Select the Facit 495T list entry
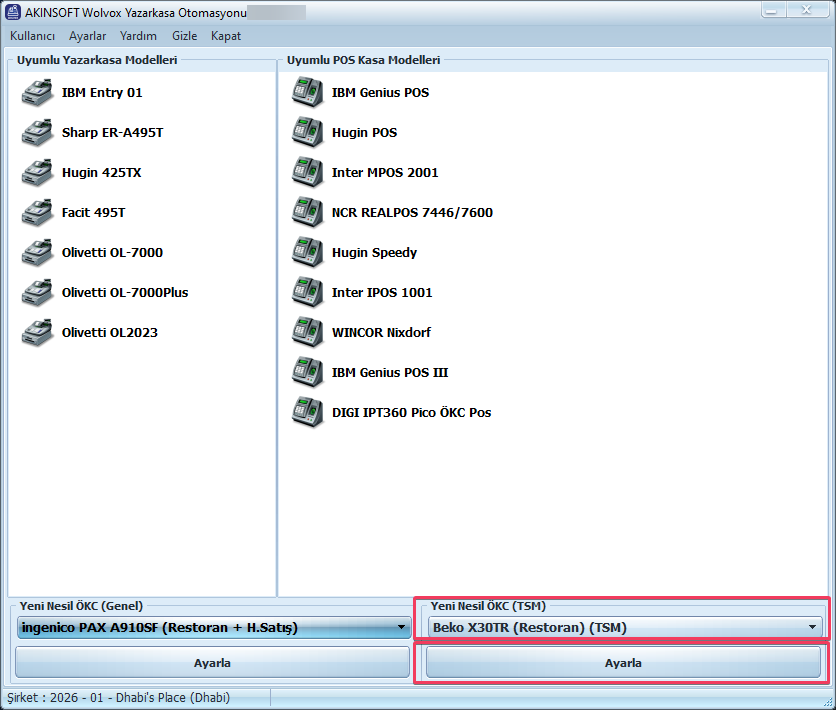 tap(93, 212)
